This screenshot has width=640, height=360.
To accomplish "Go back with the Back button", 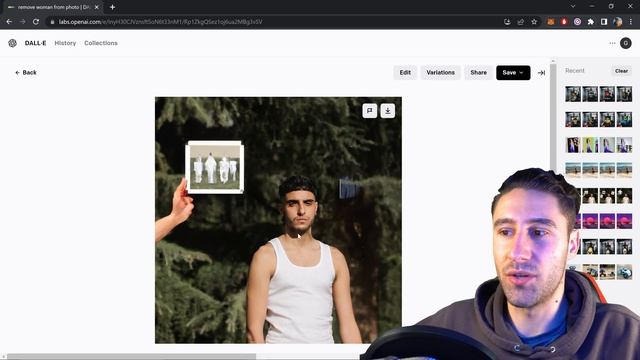I will pyautogui.click(x=26, y=73).
